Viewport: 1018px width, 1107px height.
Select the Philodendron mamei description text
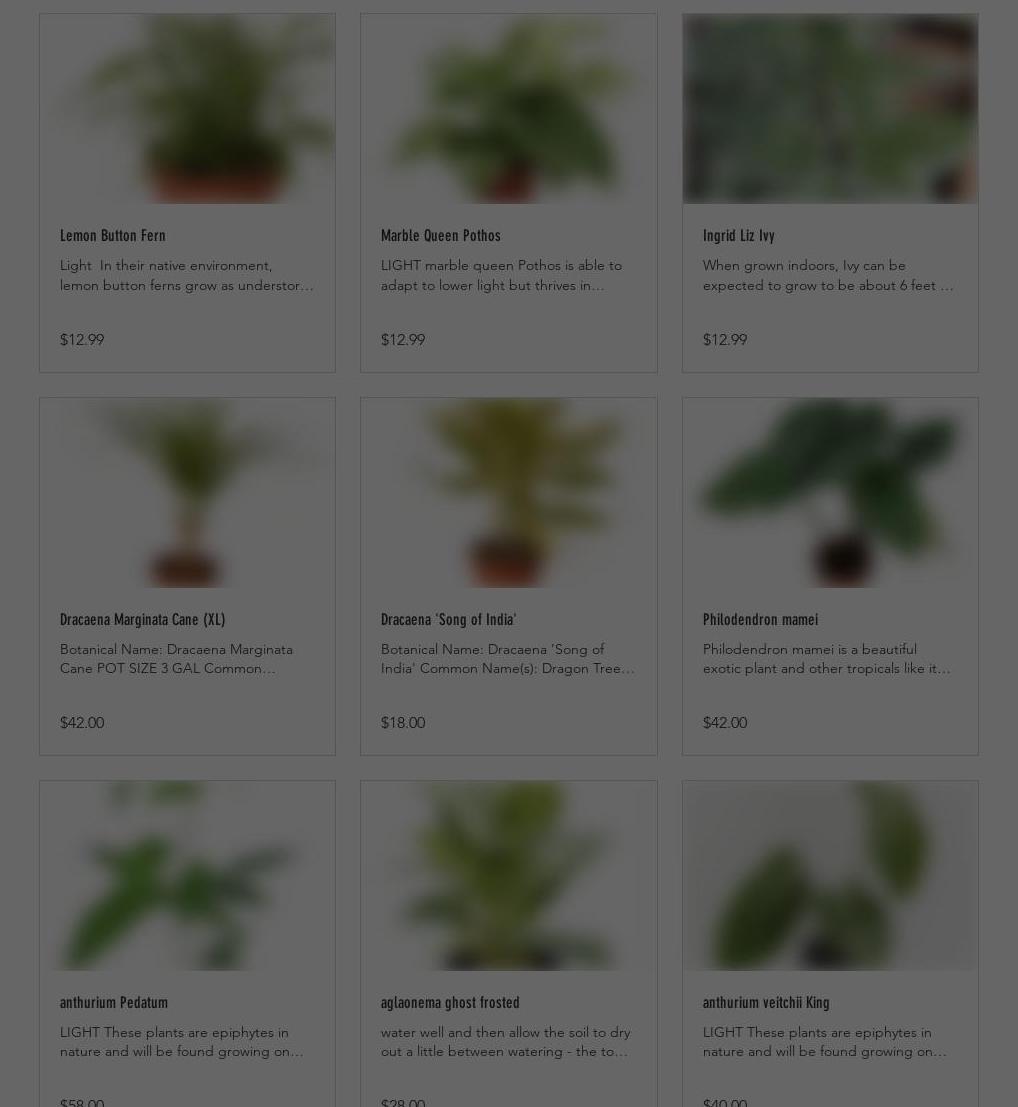tap(827, 659)
